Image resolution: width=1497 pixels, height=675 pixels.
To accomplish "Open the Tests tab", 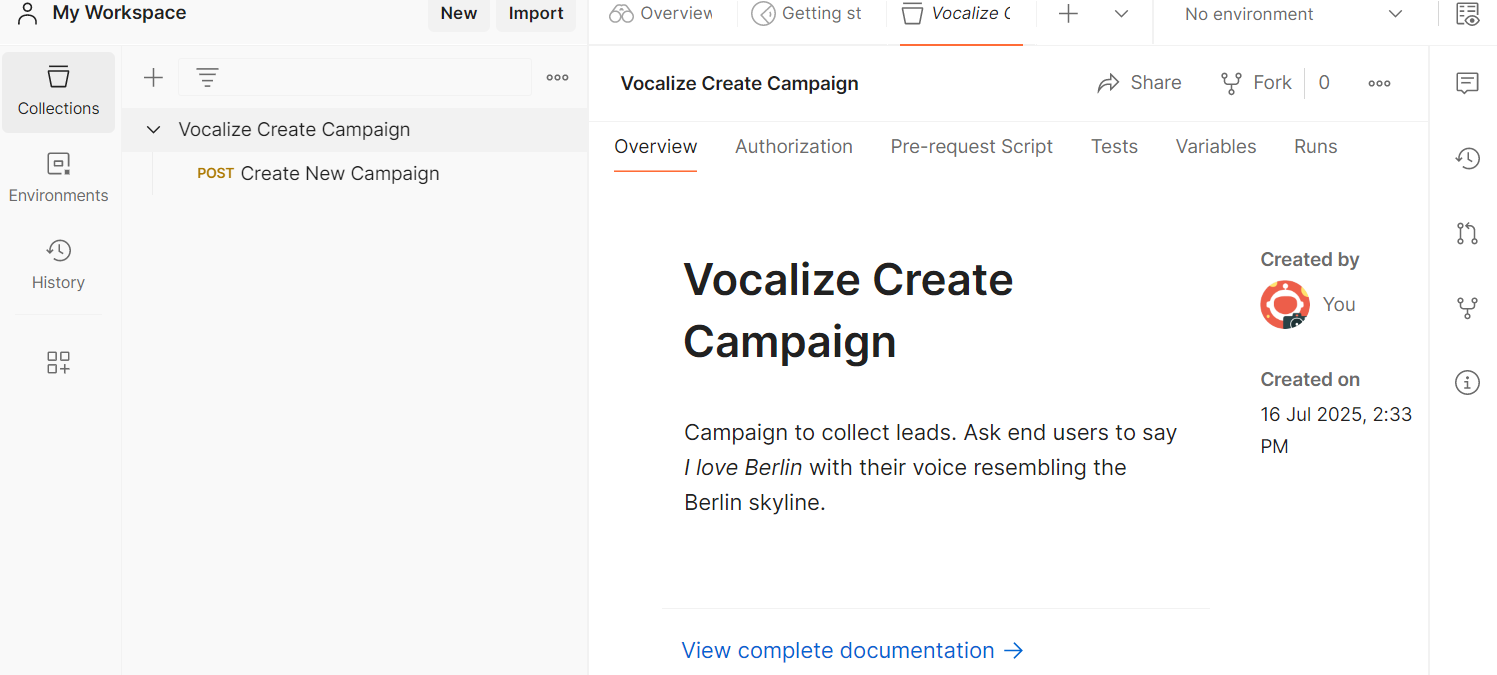I will click(1115, 147).
